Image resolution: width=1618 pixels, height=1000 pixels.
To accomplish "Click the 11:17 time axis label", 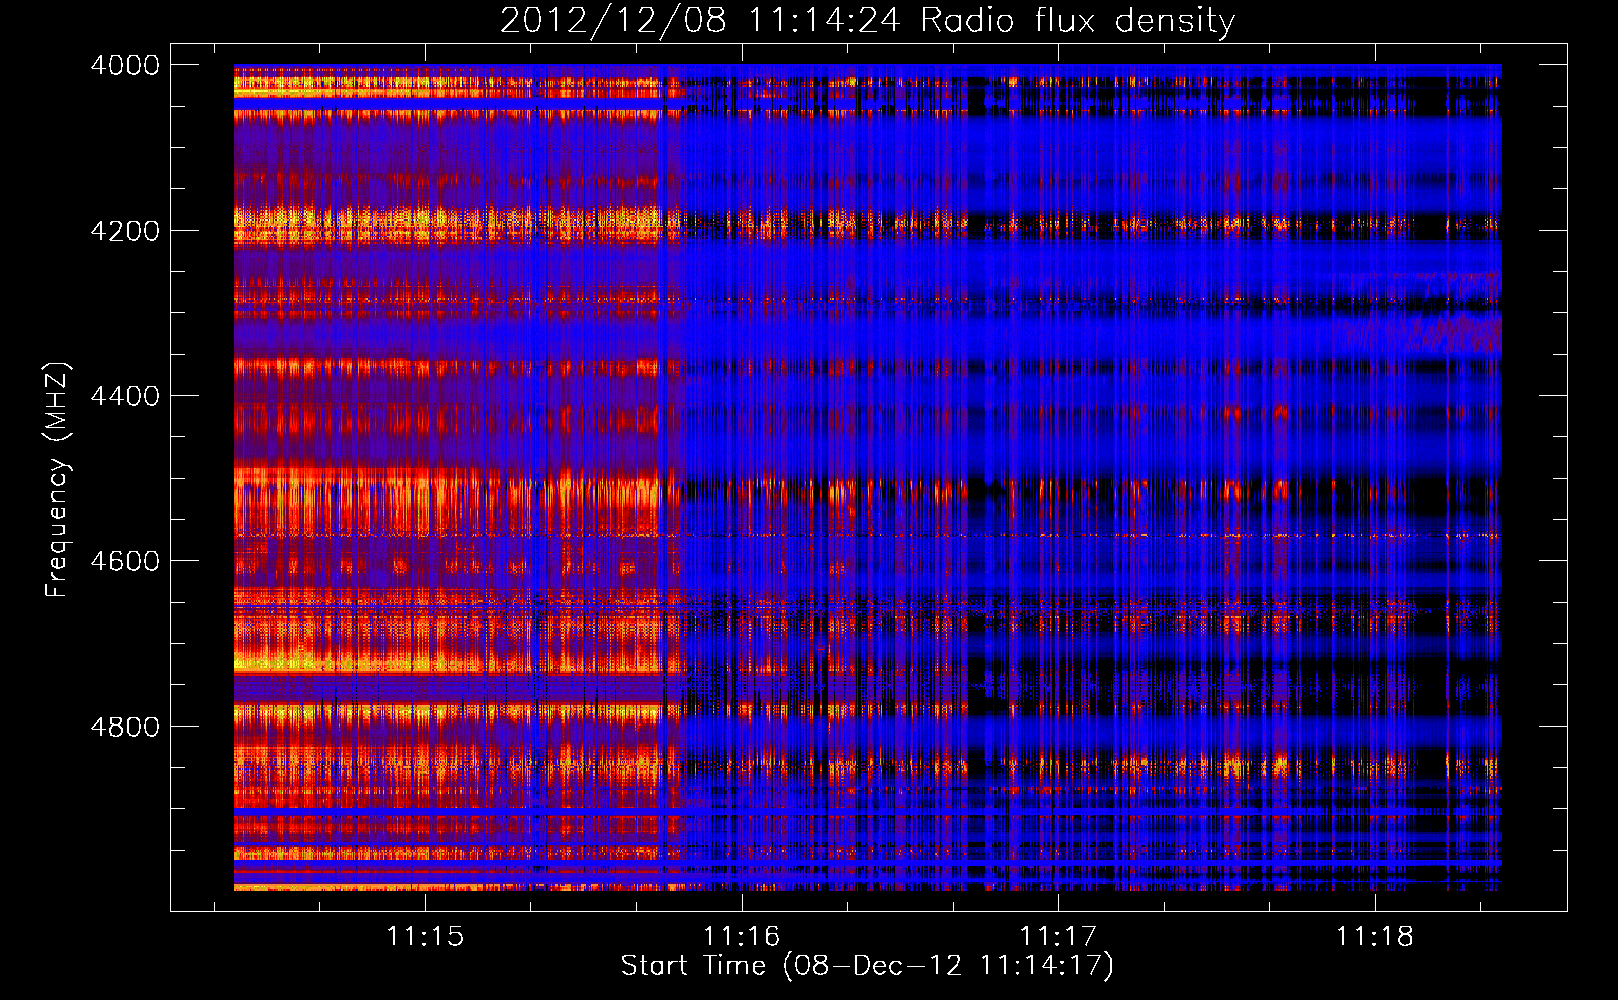I will pos(1058,937).
